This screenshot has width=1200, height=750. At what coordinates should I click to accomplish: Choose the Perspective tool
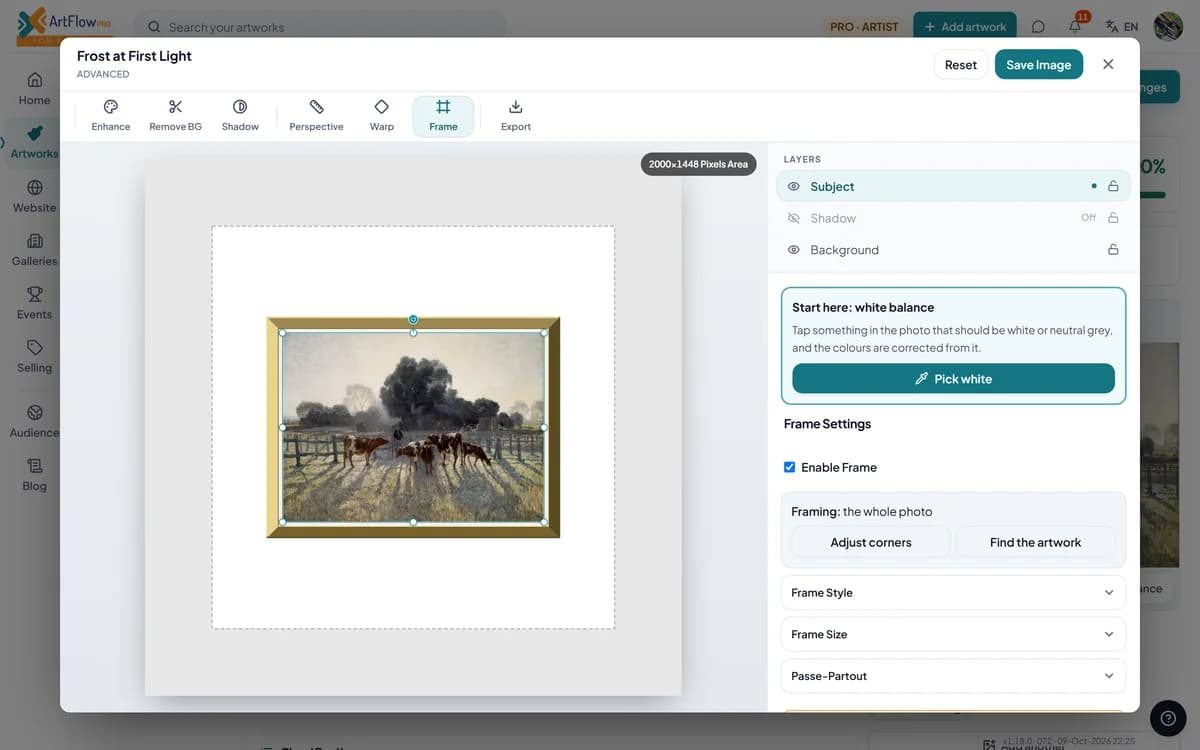pos(316,116)
